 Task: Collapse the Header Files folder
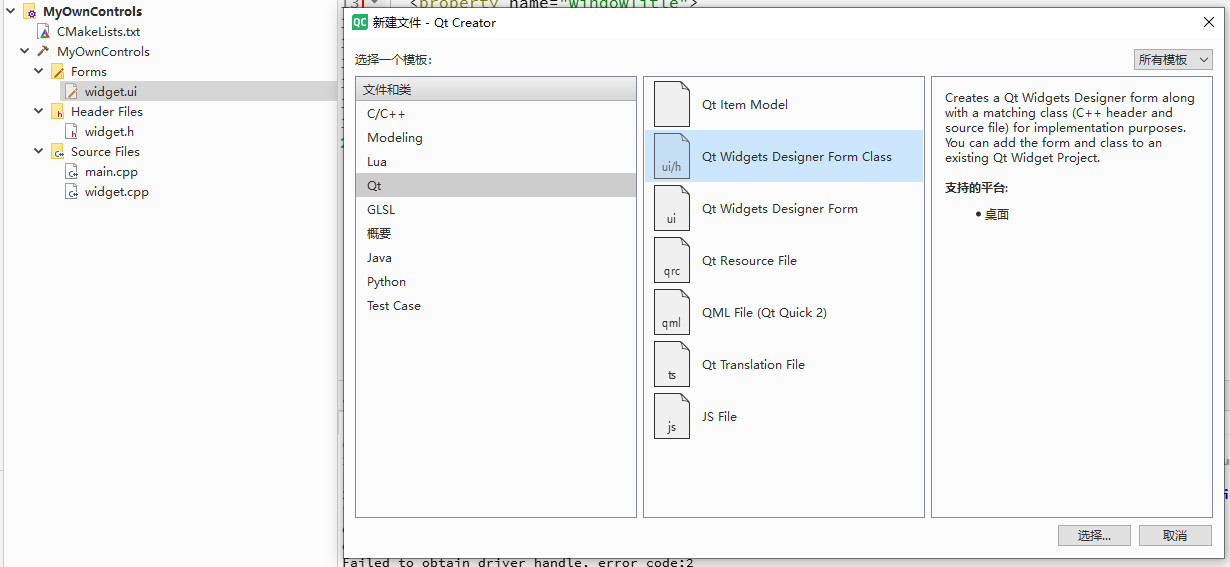click(39, 111)
